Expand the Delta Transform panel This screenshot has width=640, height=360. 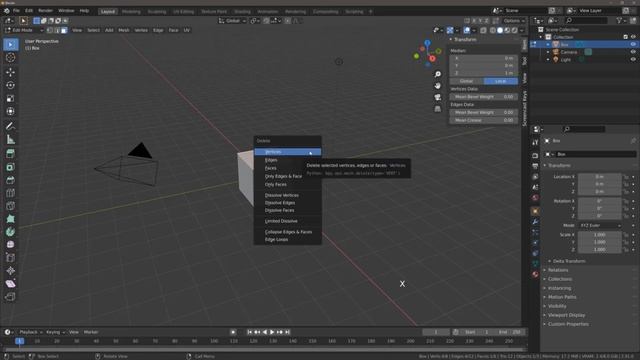(569, 261)
